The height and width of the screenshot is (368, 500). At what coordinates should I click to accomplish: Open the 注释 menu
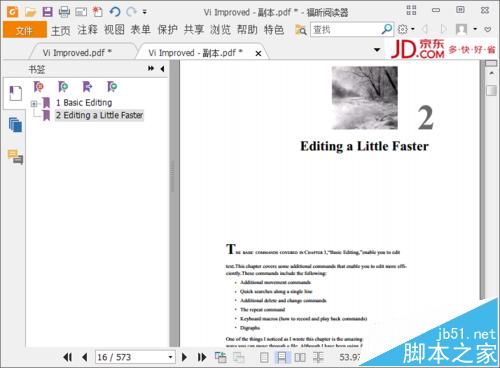click(87, 30)
